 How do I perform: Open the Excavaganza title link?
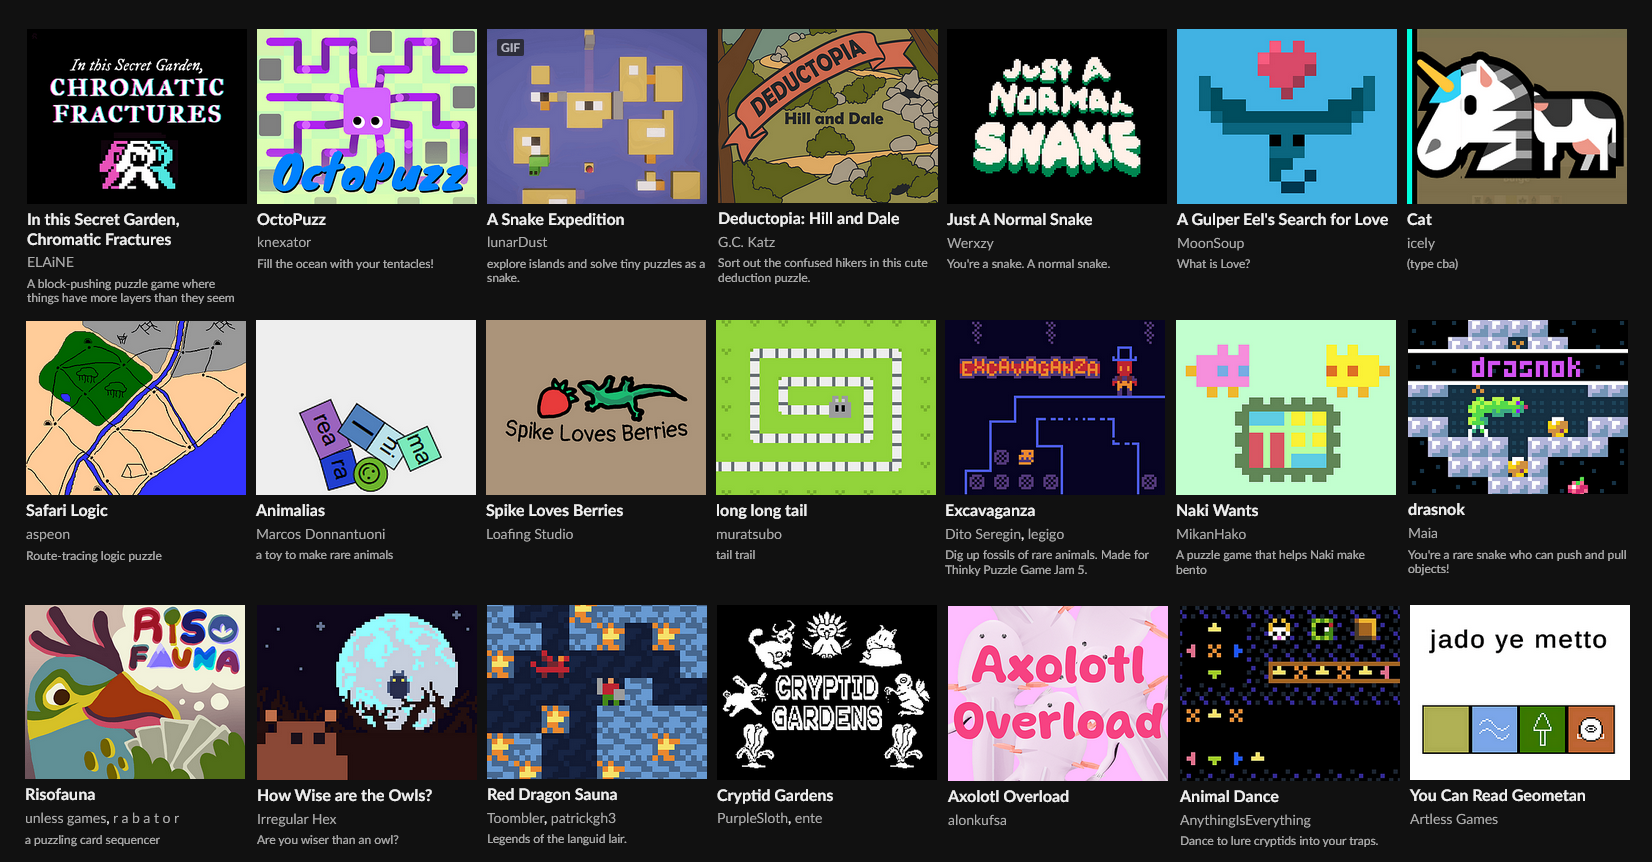point(990,510)
